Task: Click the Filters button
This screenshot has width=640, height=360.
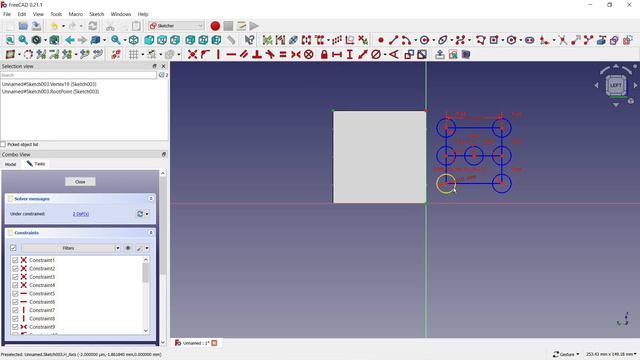Action: (x=68, y=248)
